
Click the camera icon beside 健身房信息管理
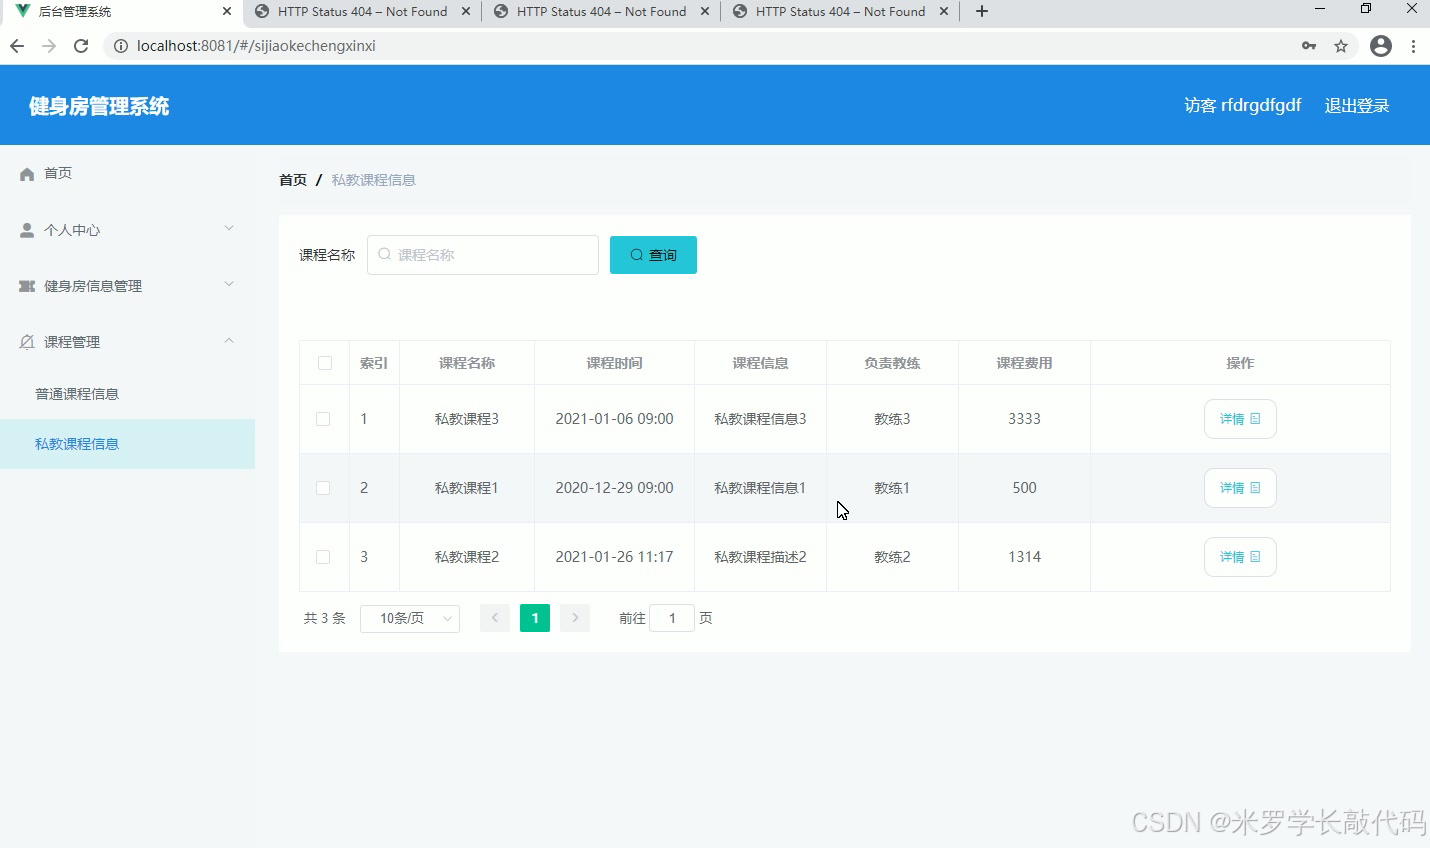27,286
